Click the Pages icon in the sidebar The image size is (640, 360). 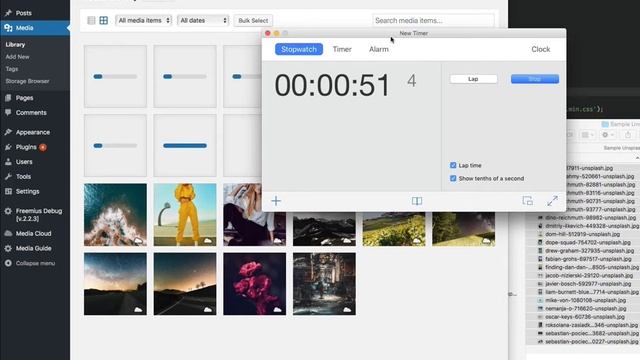coord(8,98)
